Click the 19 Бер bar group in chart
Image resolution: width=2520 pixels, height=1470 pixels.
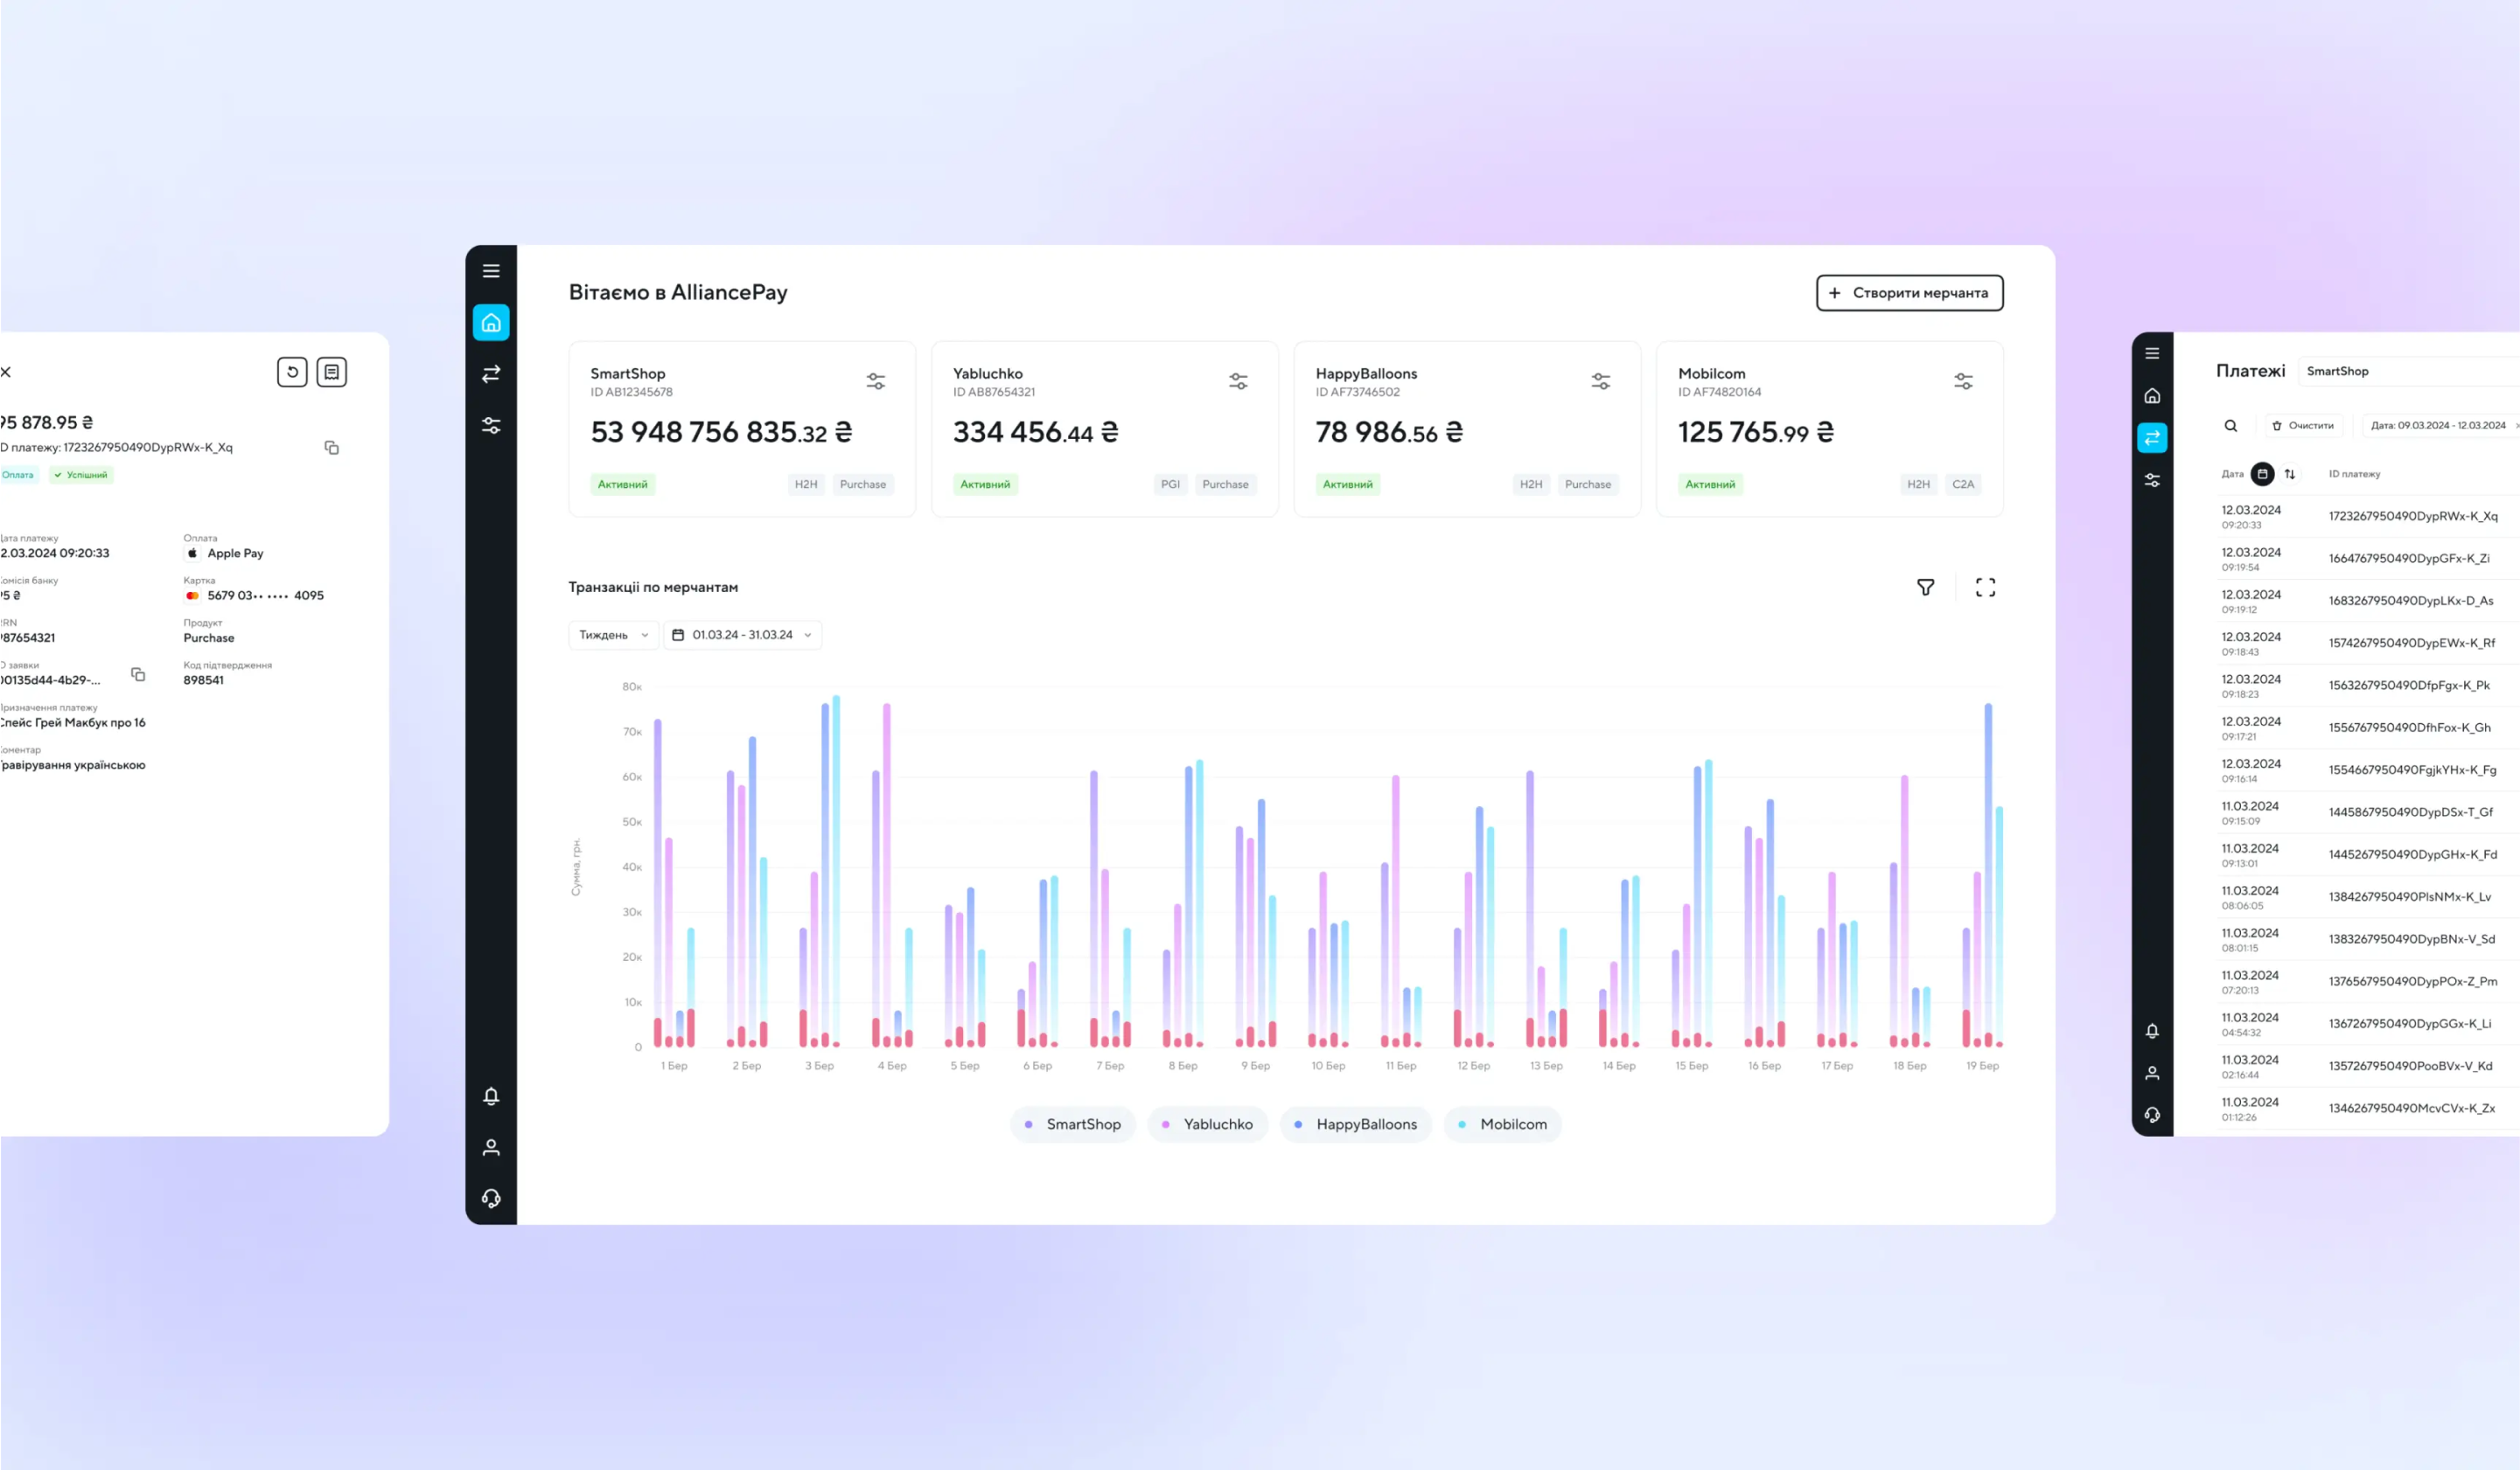pos(1982,875)
